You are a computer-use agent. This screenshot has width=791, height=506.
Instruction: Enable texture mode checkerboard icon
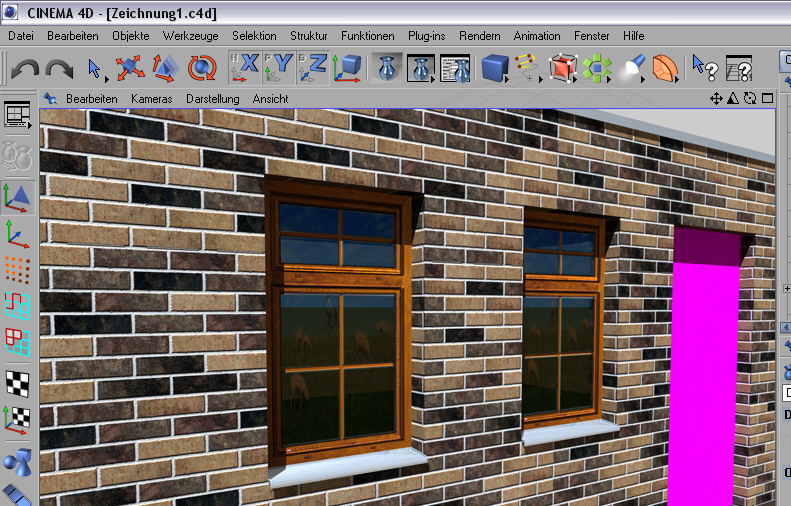17,383
